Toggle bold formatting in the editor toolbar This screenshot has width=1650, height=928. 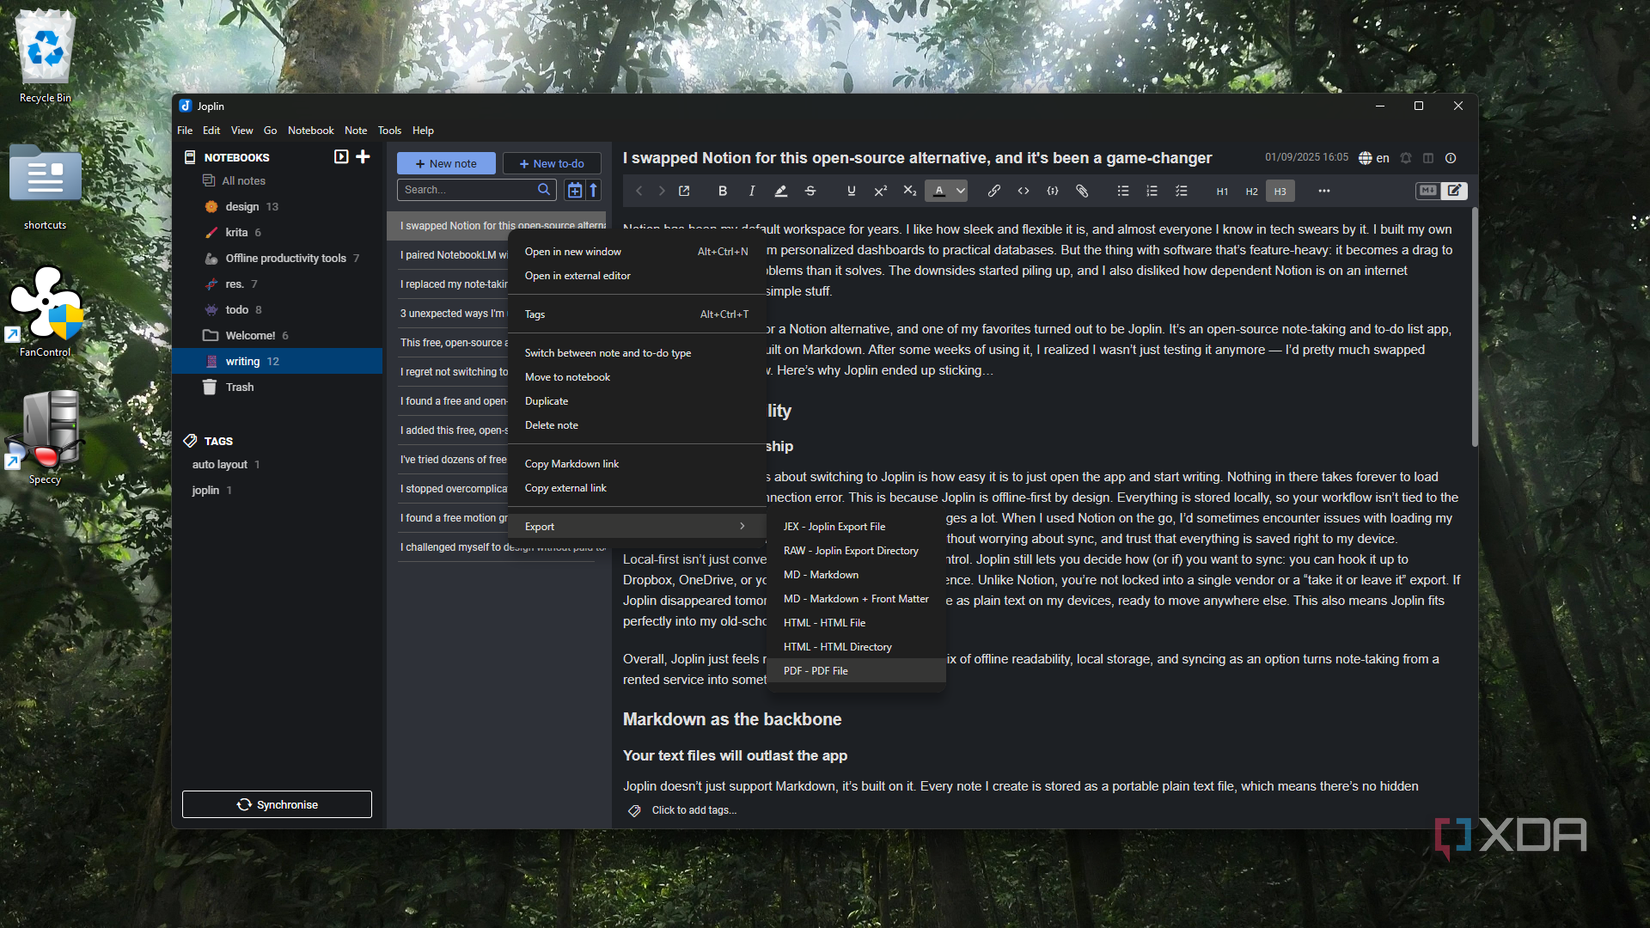click(722, 191)
